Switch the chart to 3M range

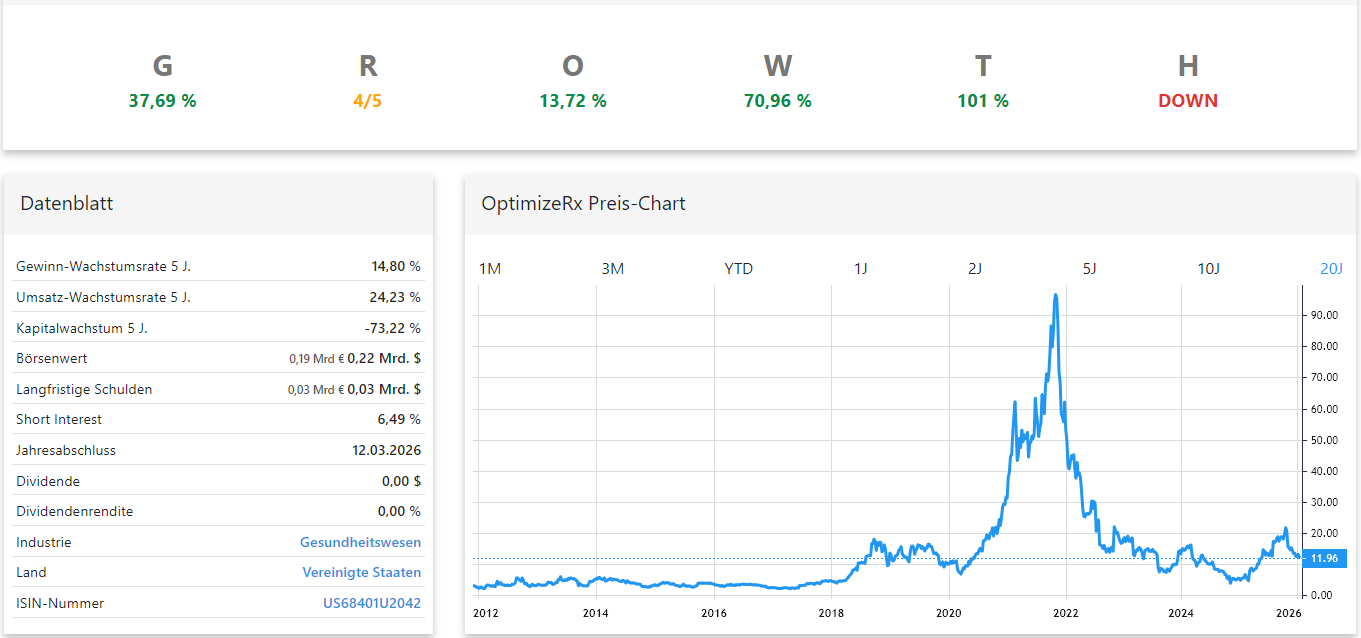tap(612, 268)
